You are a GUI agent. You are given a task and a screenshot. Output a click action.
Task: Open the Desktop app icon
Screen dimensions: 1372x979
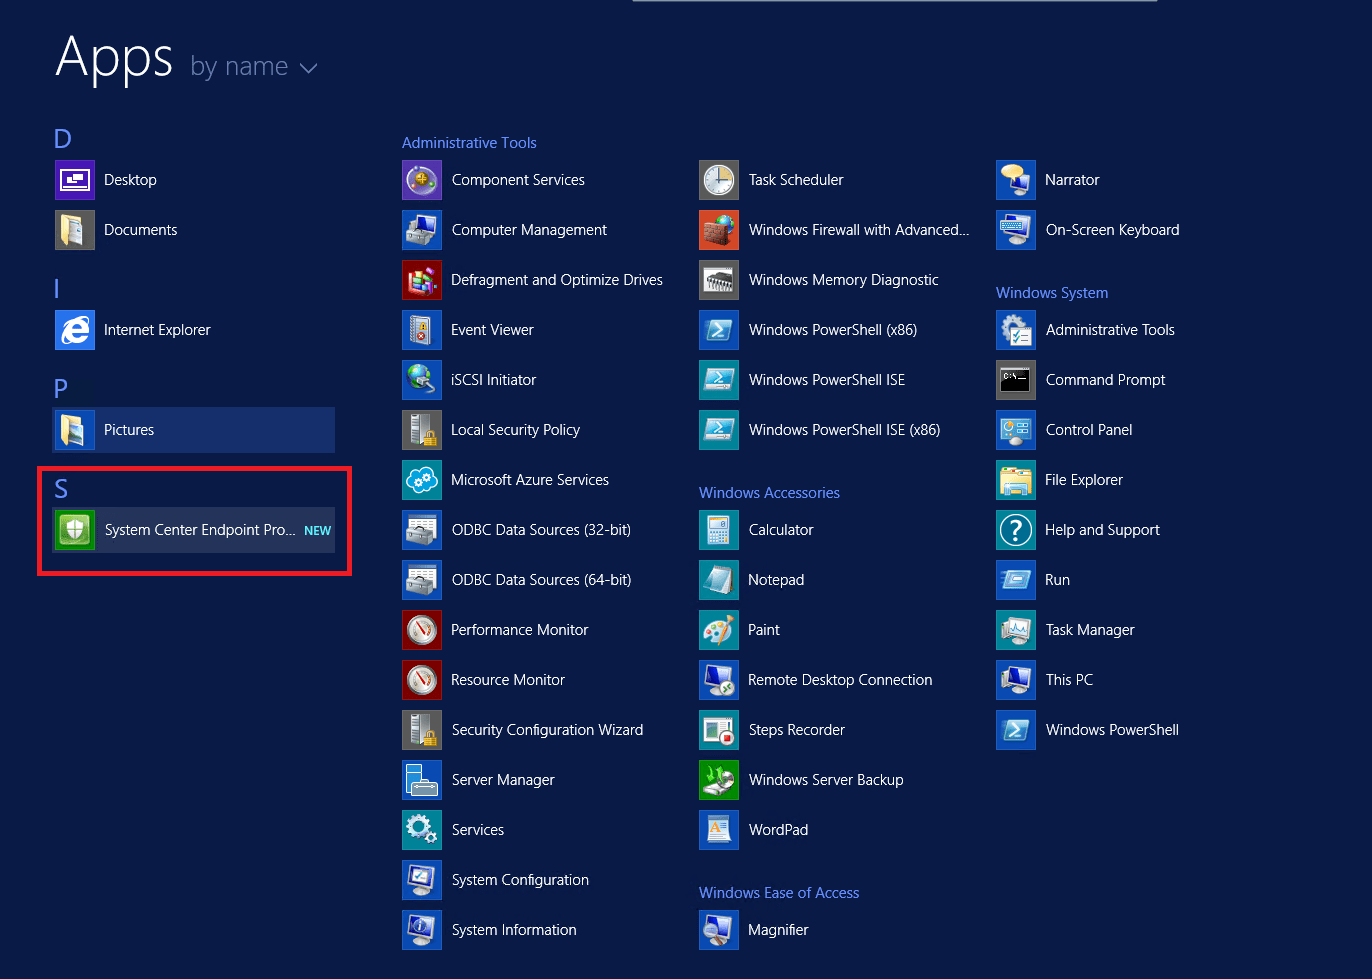pyautogui.click(x=75, y=180)
